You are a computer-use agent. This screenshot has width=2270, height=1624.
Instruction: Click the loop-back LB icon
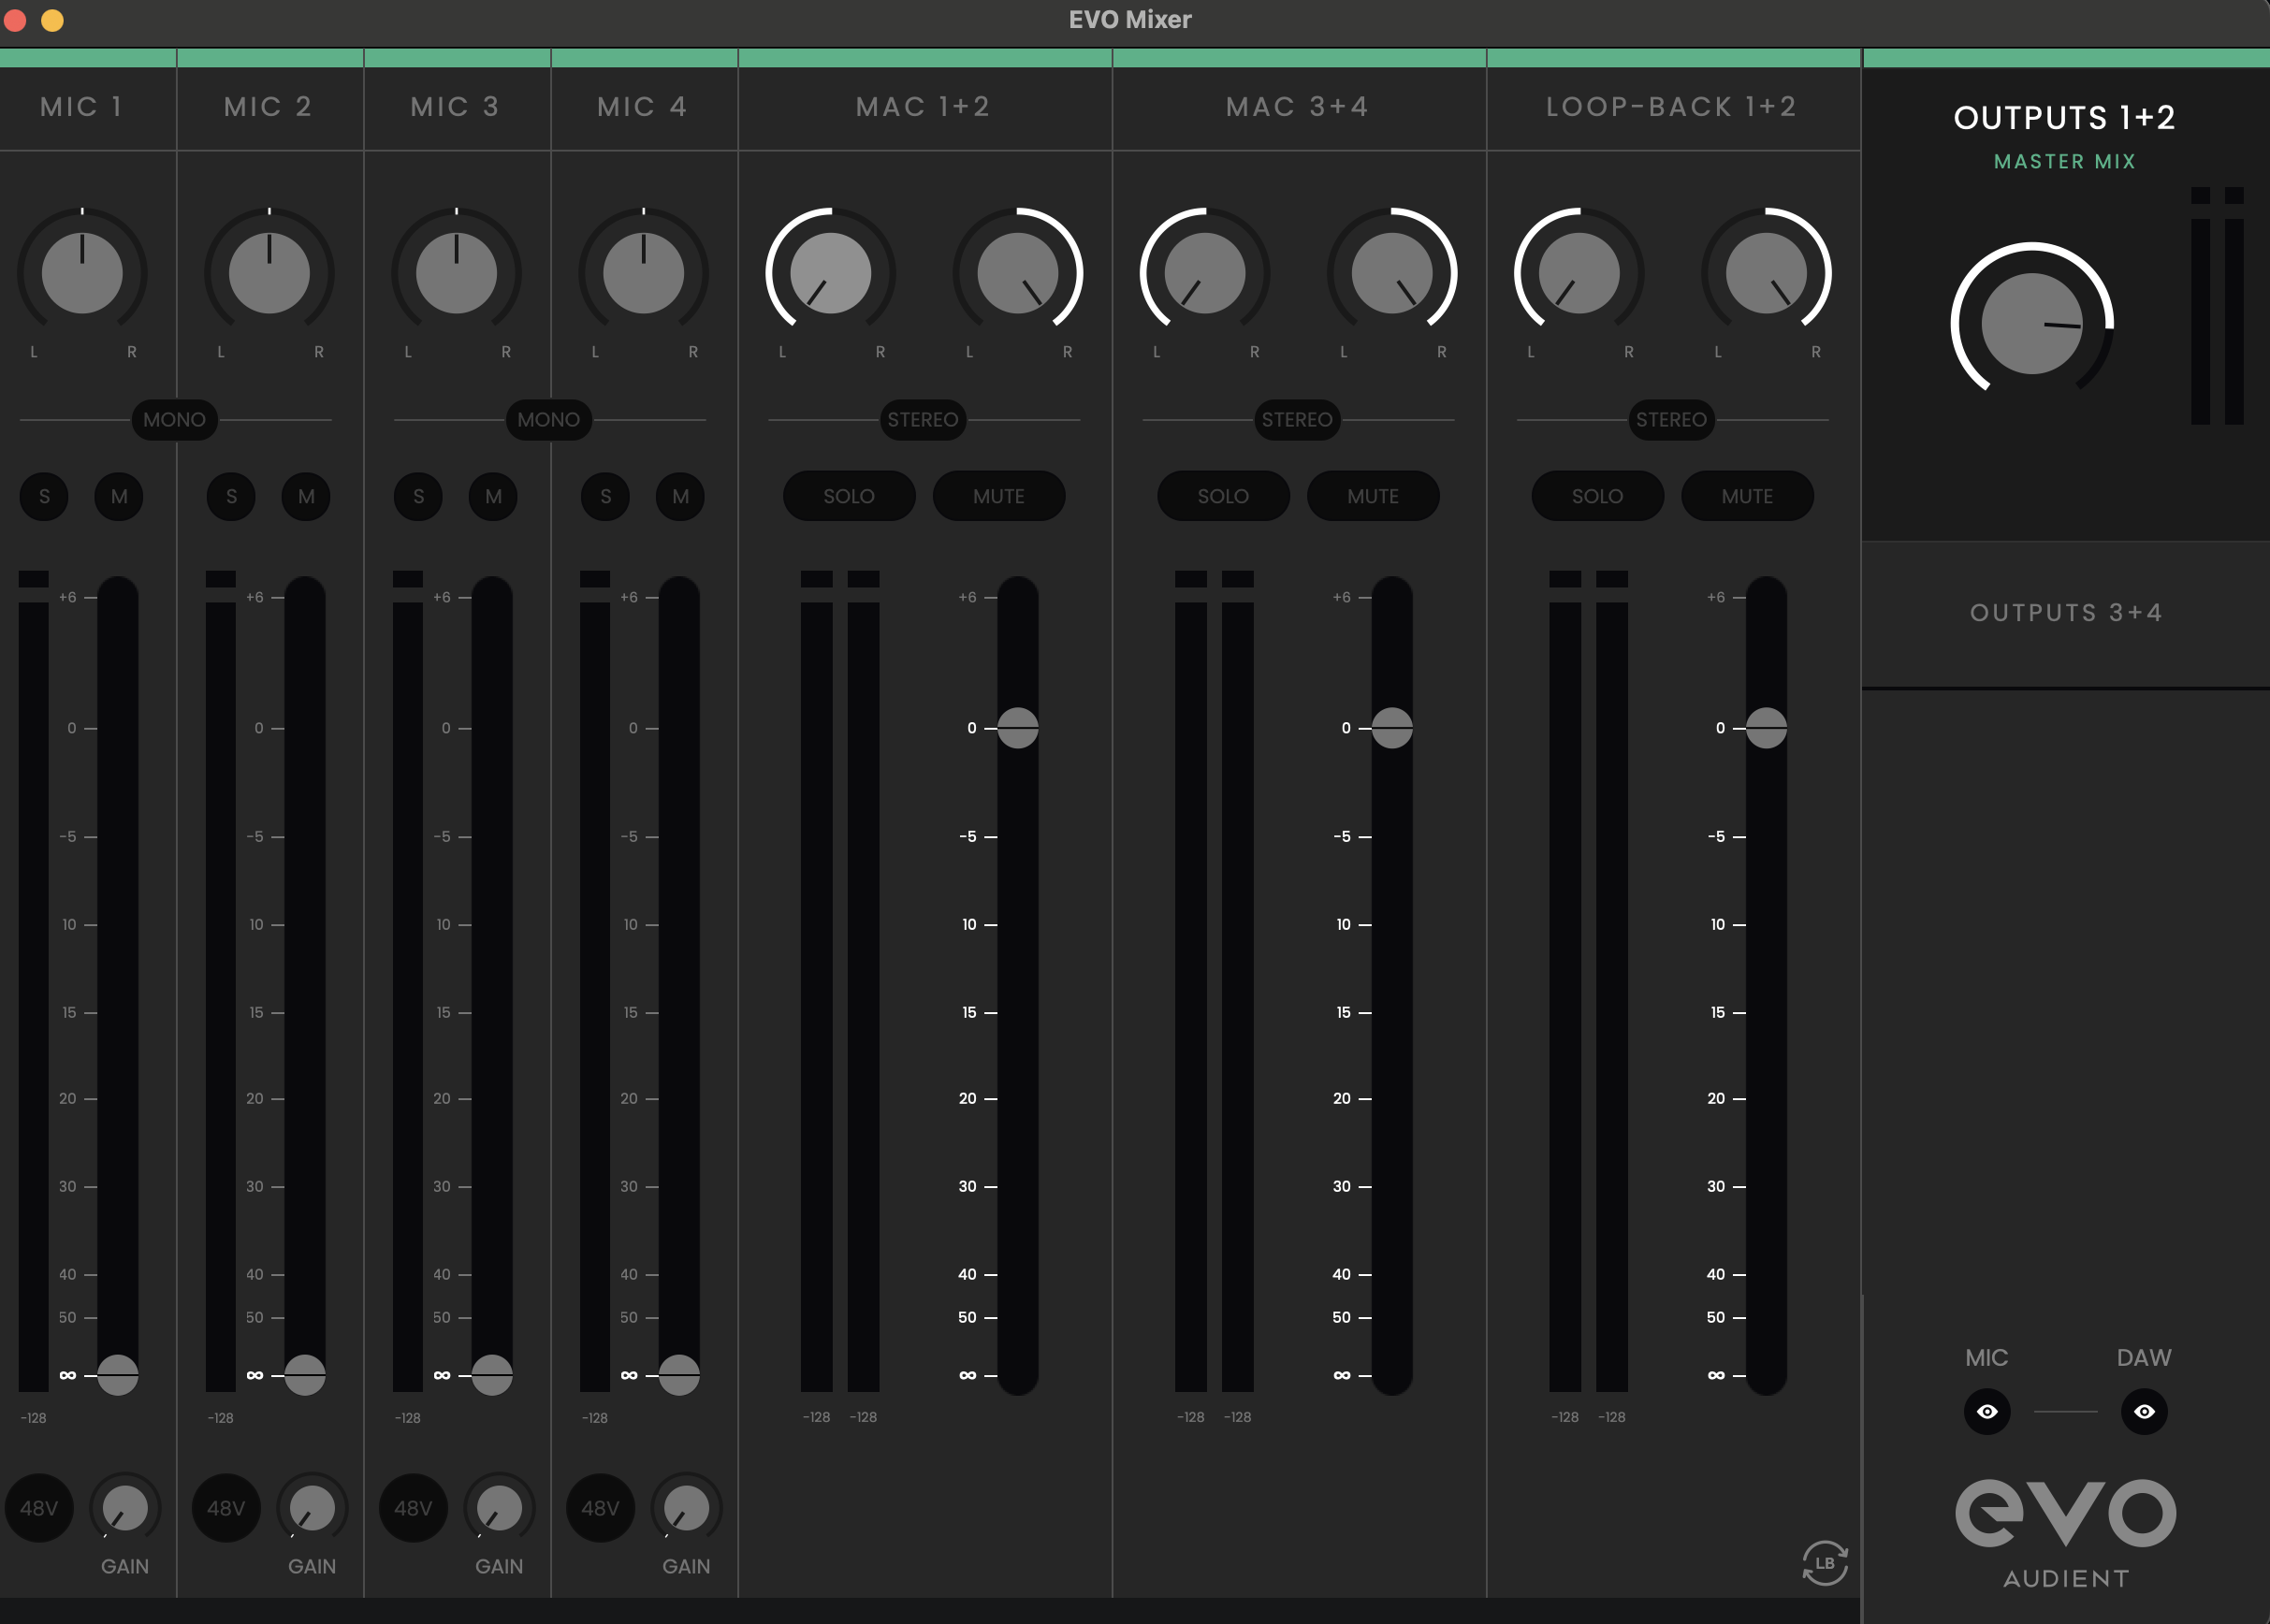[1824, 1562]
